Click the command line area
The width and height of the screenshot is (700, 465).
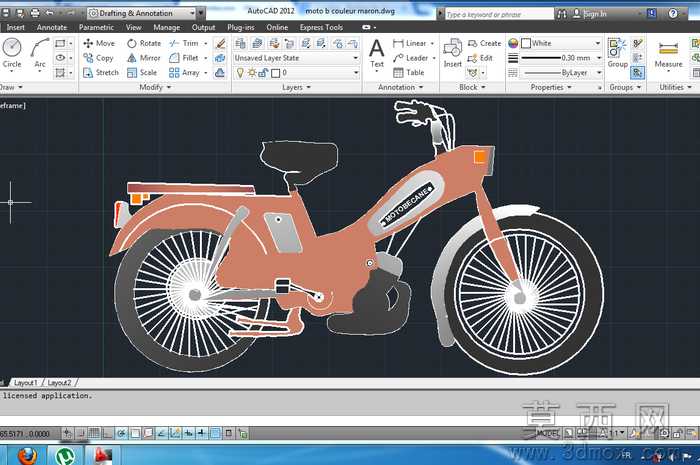350,420
